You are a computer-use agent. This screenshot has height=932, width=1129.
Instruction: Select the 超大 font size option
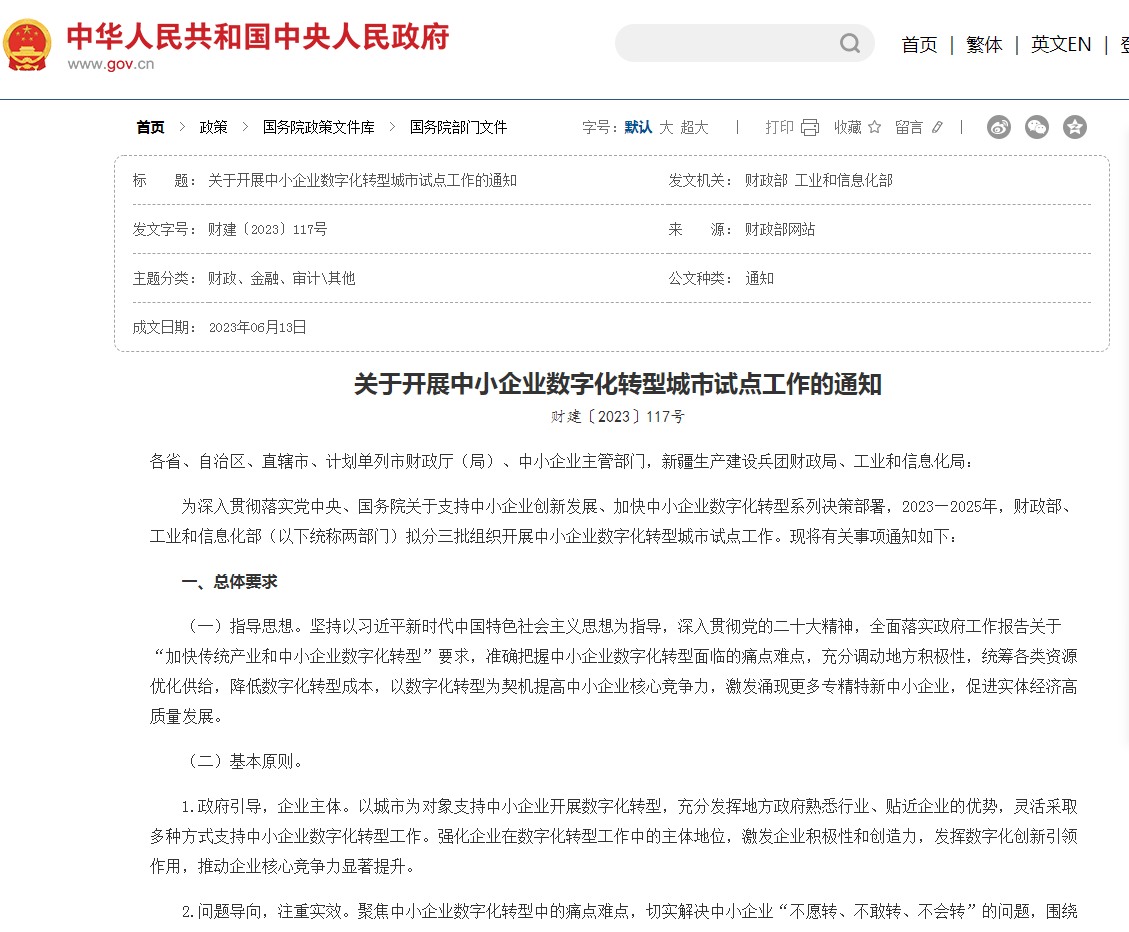(x=697, y=127)
